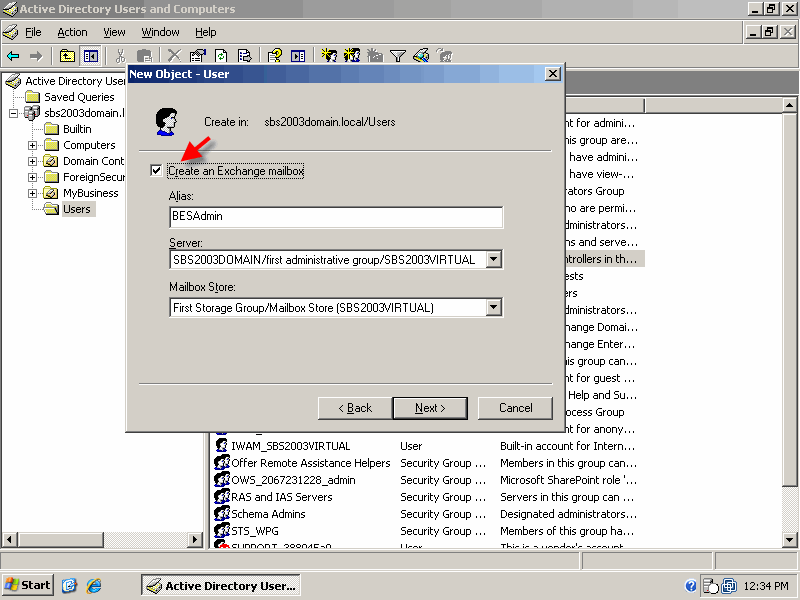Click the vertical scrollbar up arrow

click(x=789, y=106)
